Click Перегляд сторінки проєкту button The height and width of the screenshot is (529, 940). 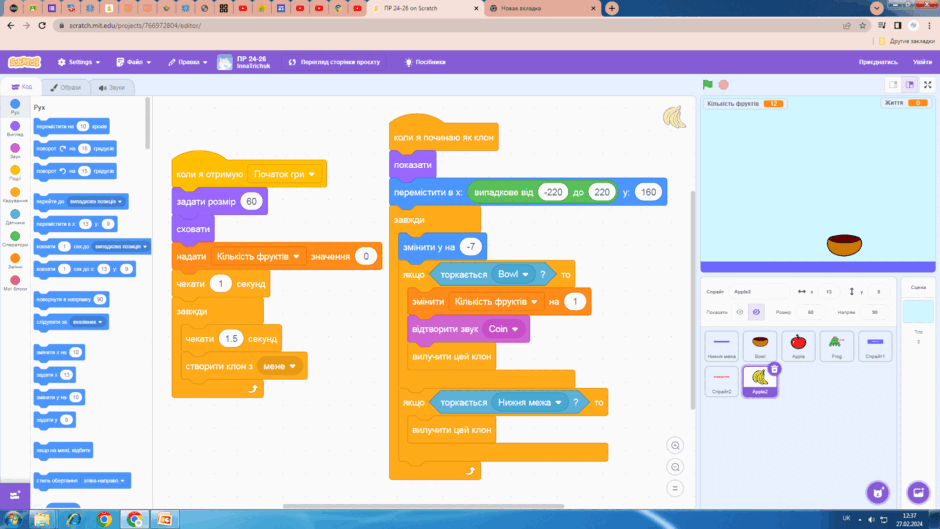335,62
